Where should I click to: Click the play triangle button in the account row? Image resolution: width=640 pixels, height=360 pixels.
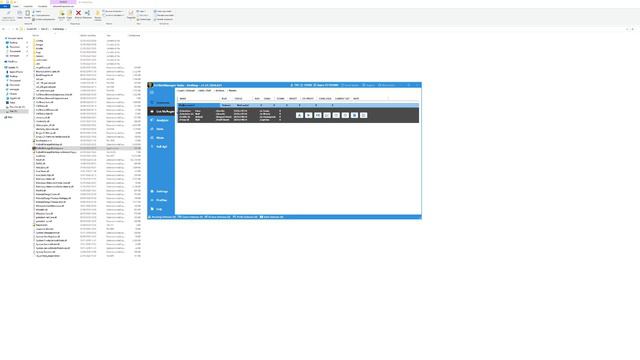click(x=309, y=116)
